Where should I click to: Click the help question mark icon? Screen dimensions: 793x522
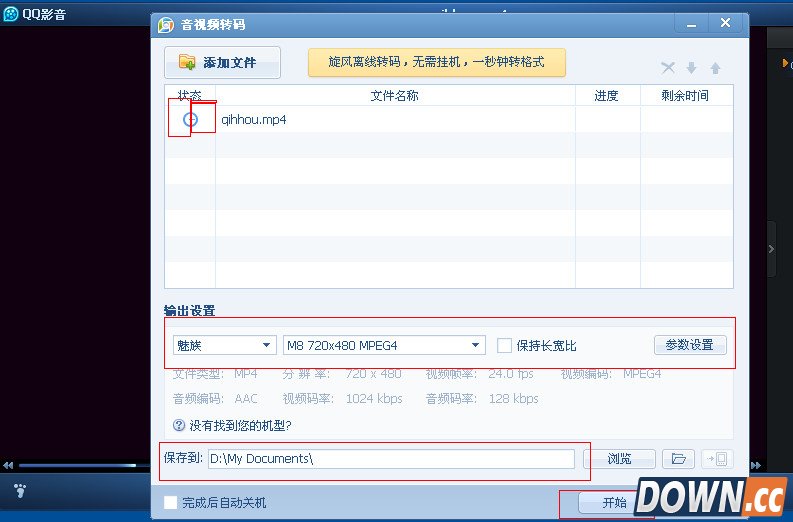179,425
